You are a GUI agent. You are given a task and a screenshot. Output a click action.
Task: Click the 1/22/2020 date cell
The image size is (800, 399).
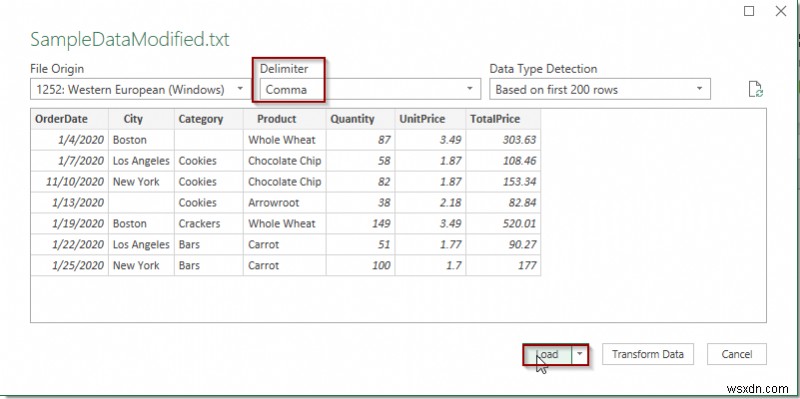pos(69,244)
